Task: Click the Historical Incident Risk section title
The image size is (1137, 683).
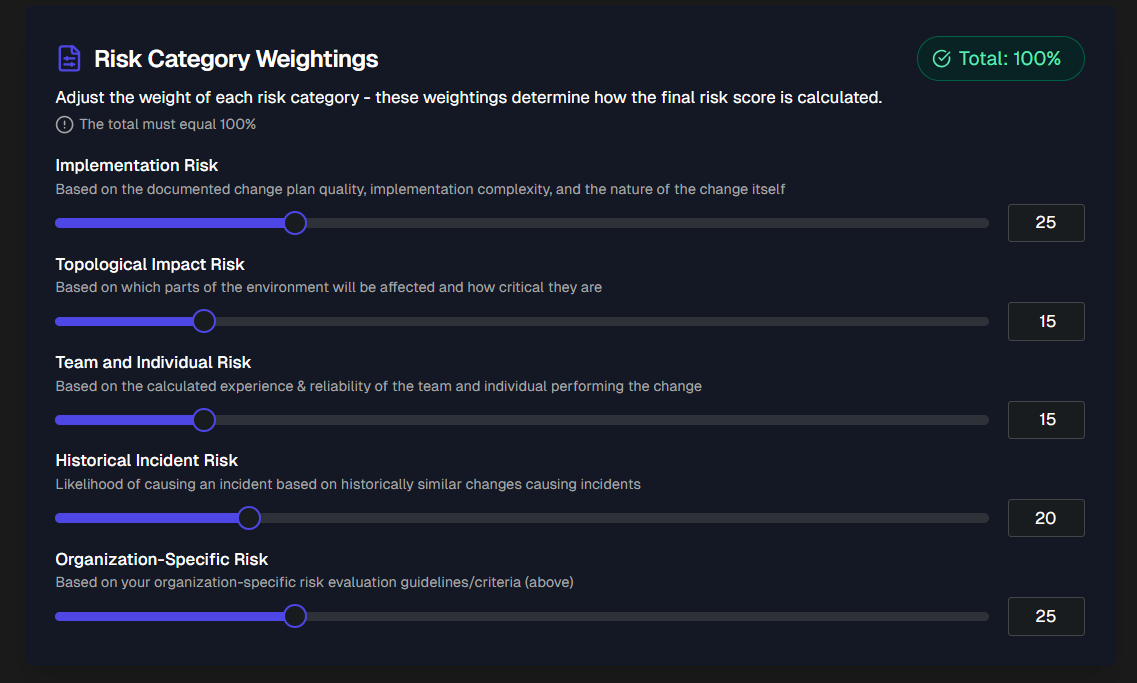Action: pos(146,460)
